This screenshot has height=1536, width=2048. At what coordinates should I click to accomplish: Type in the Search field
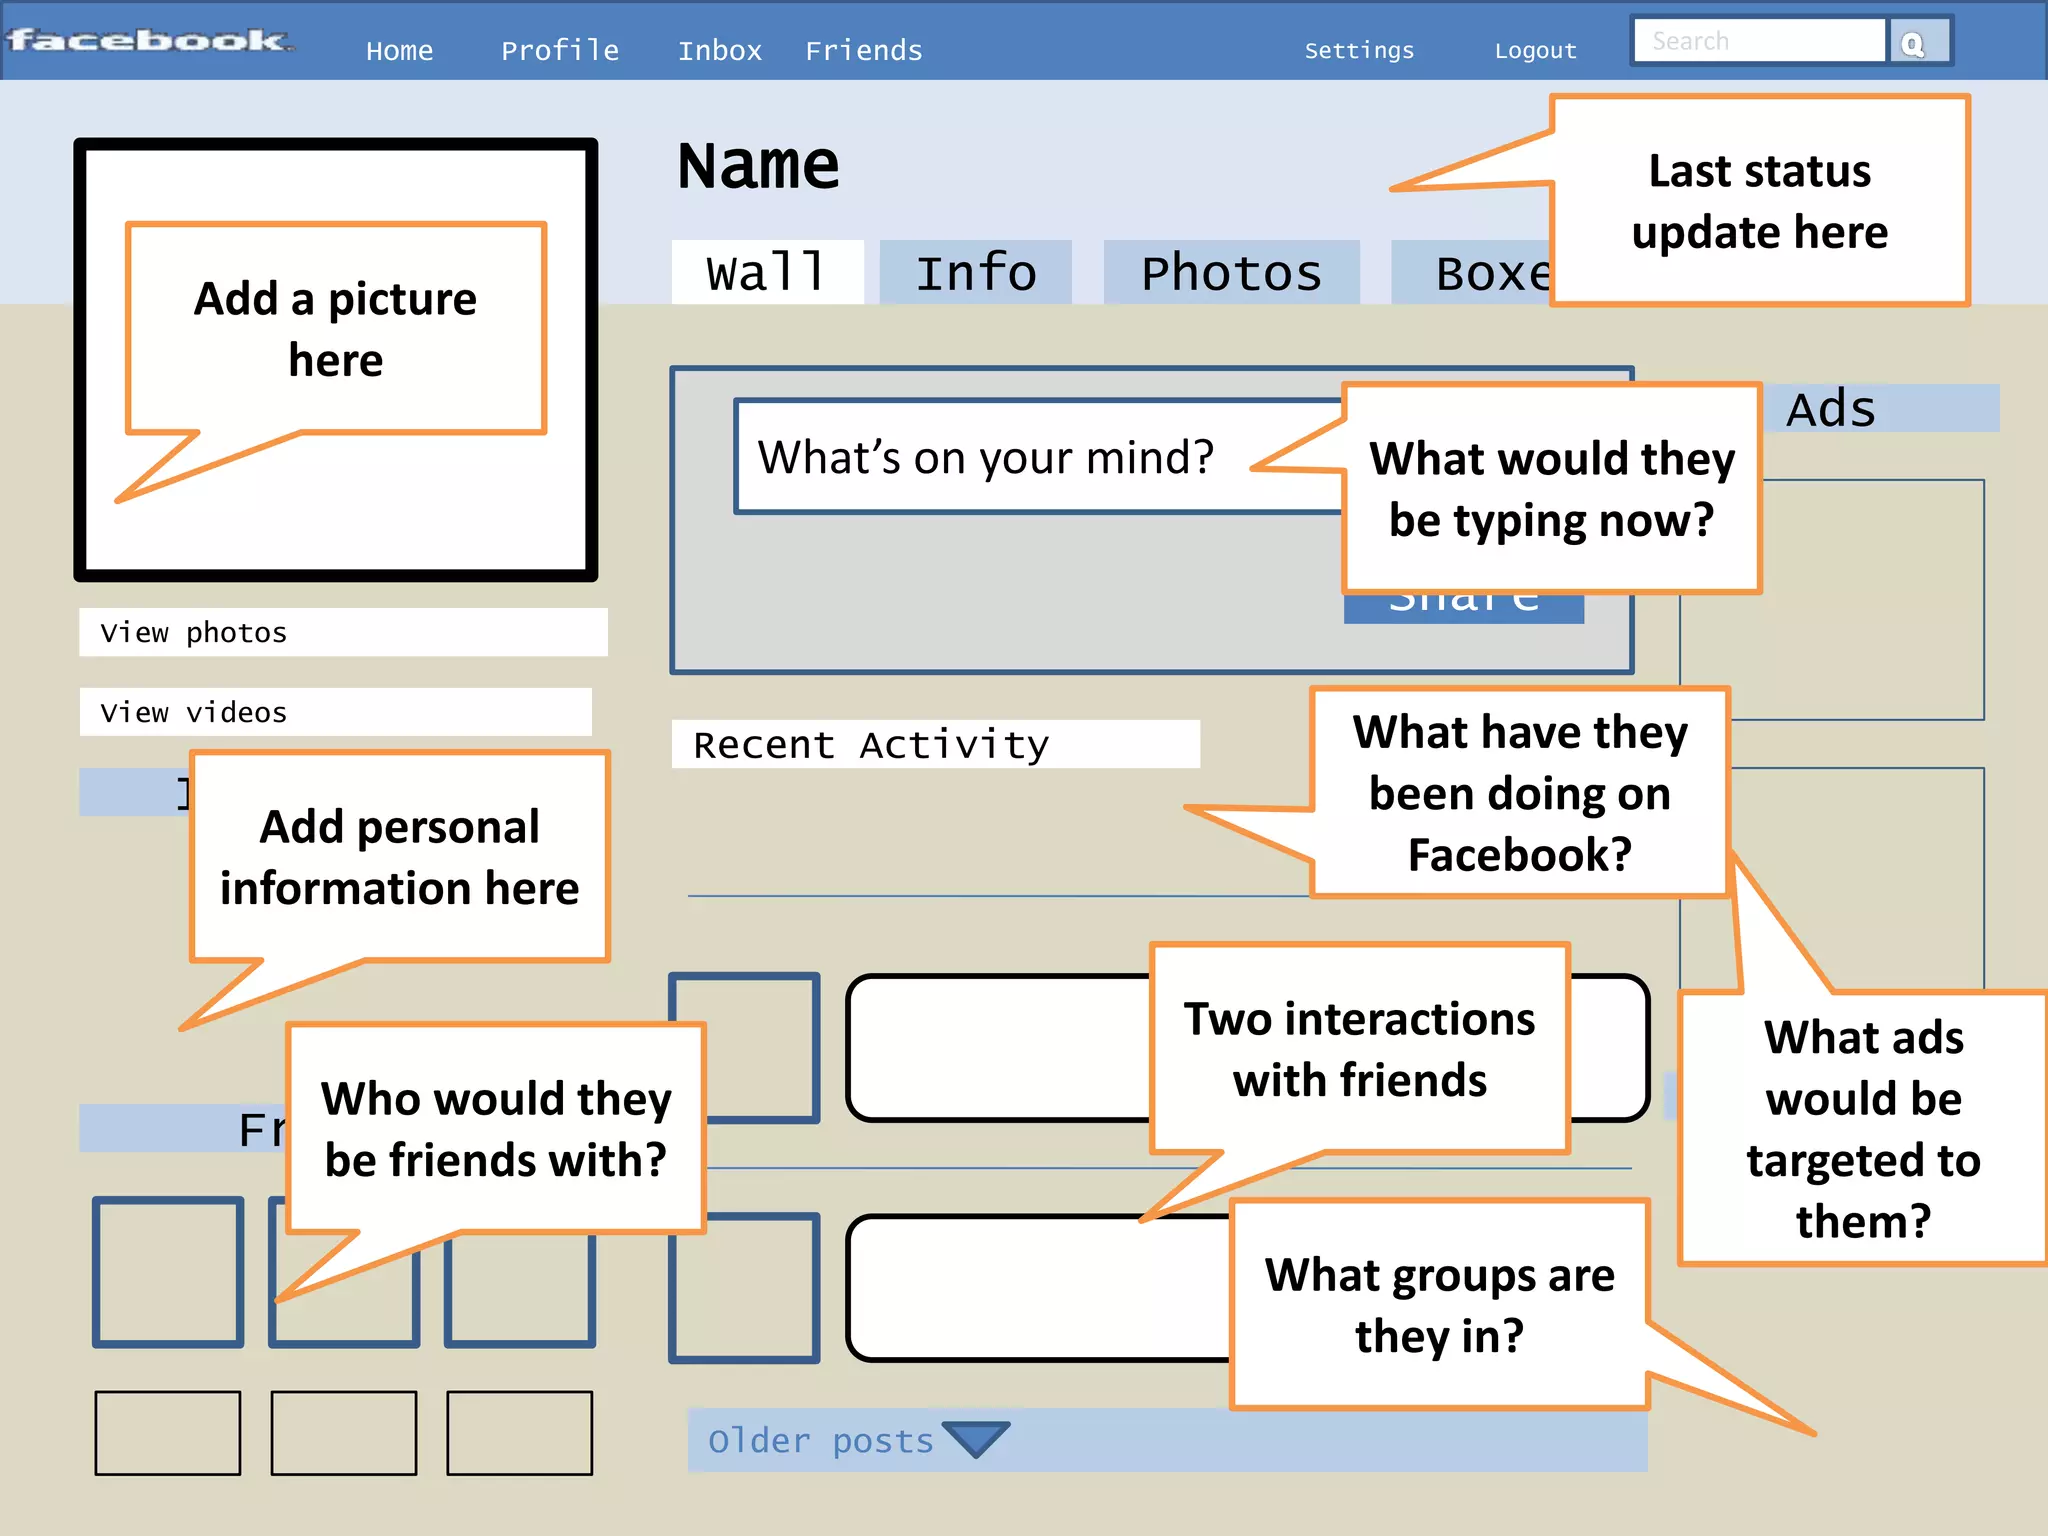(x=1760, y=42)
